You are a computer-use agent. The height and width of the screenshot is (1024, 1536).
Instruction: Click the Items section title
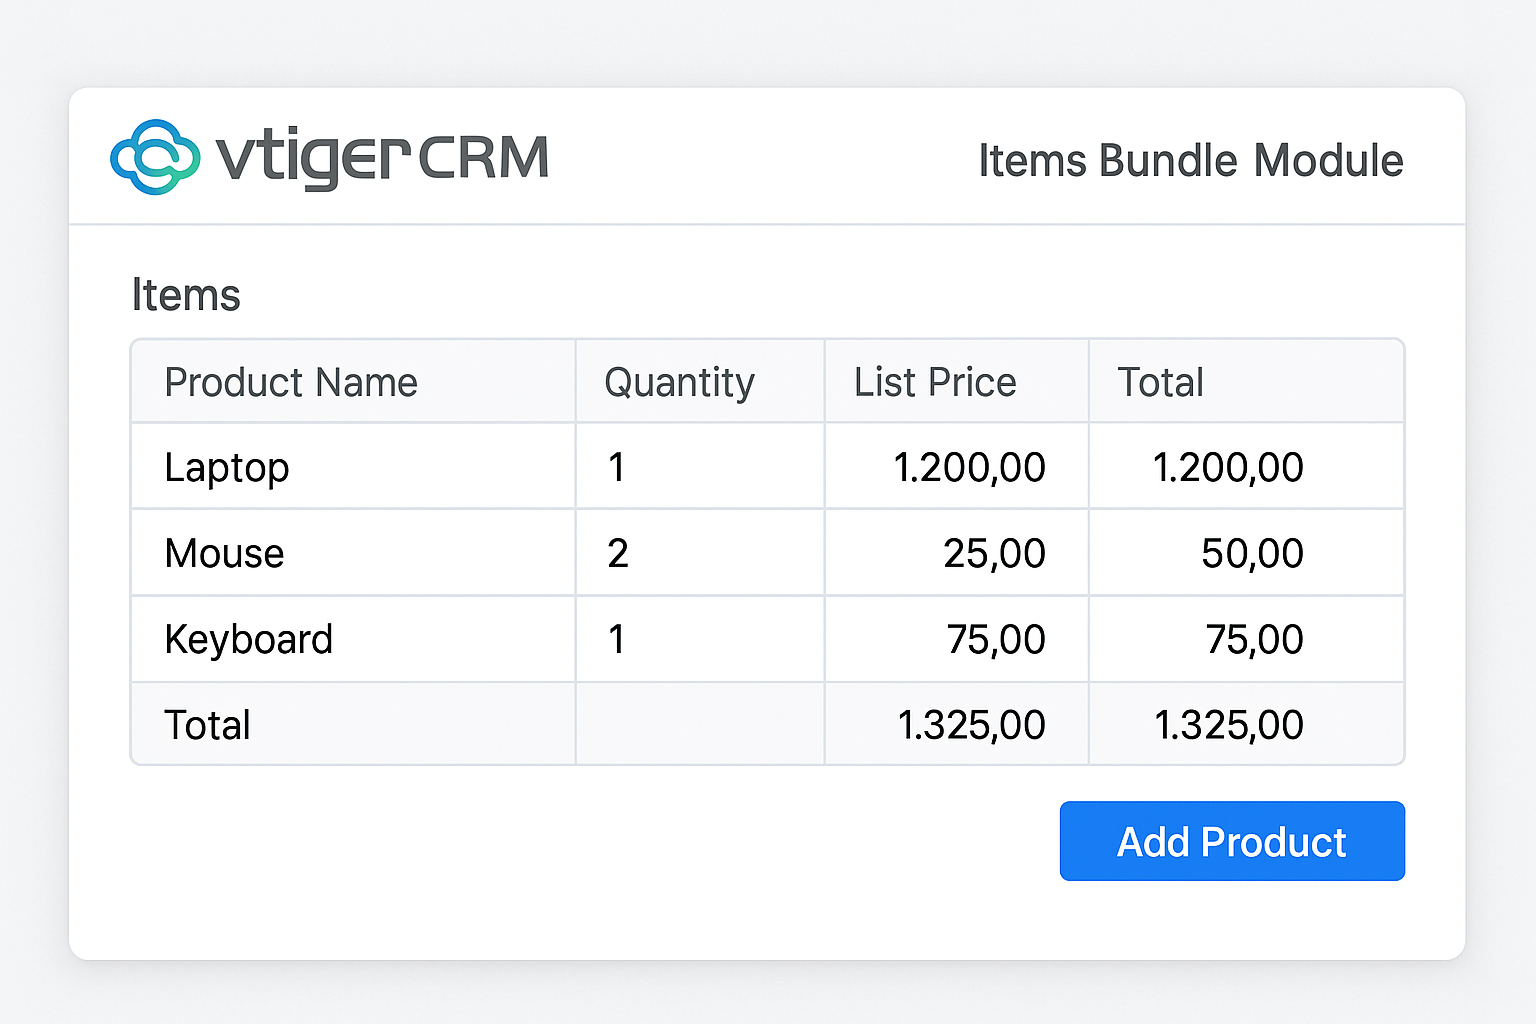[186, 294]
